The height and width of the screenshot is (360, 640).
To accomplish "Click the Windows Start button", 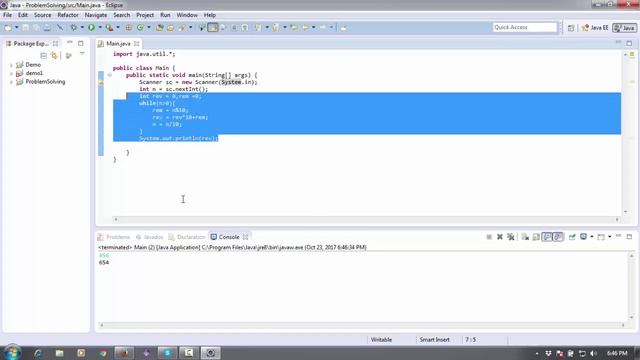I will pyautogui.click(x=12, y=353).
